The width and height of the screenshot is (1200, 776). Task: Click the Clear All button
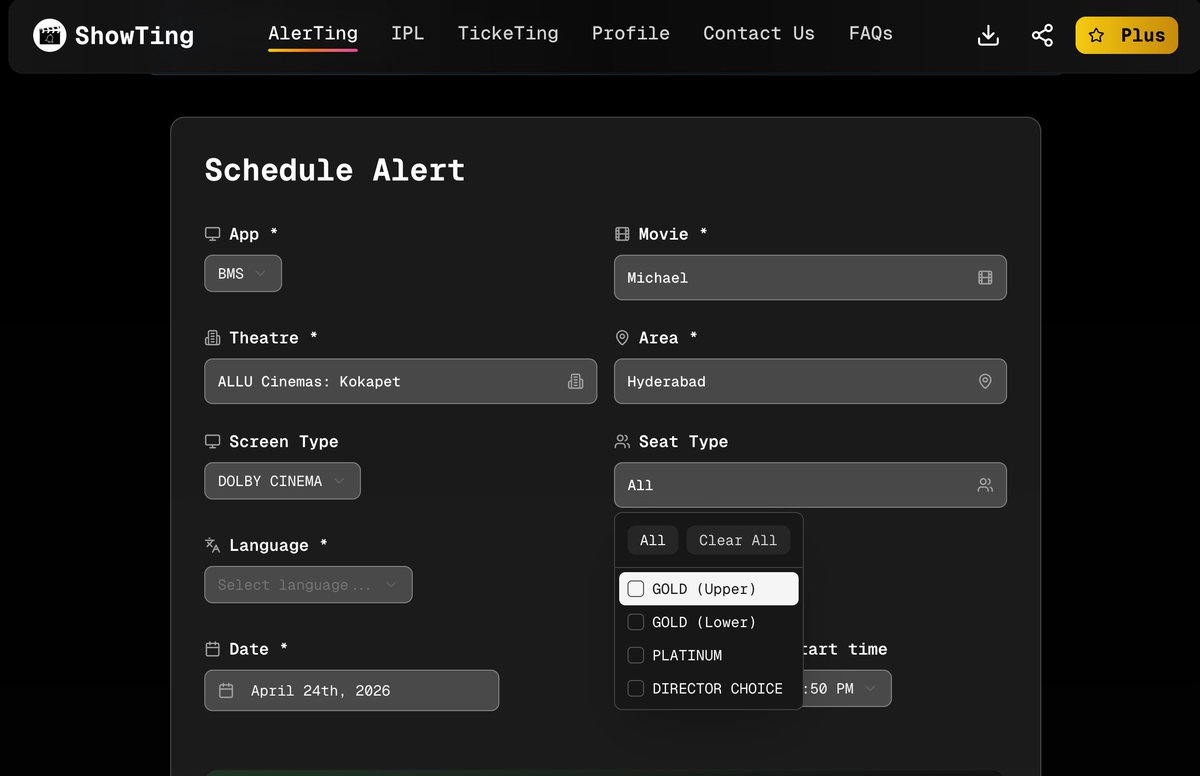click(738, 540)
